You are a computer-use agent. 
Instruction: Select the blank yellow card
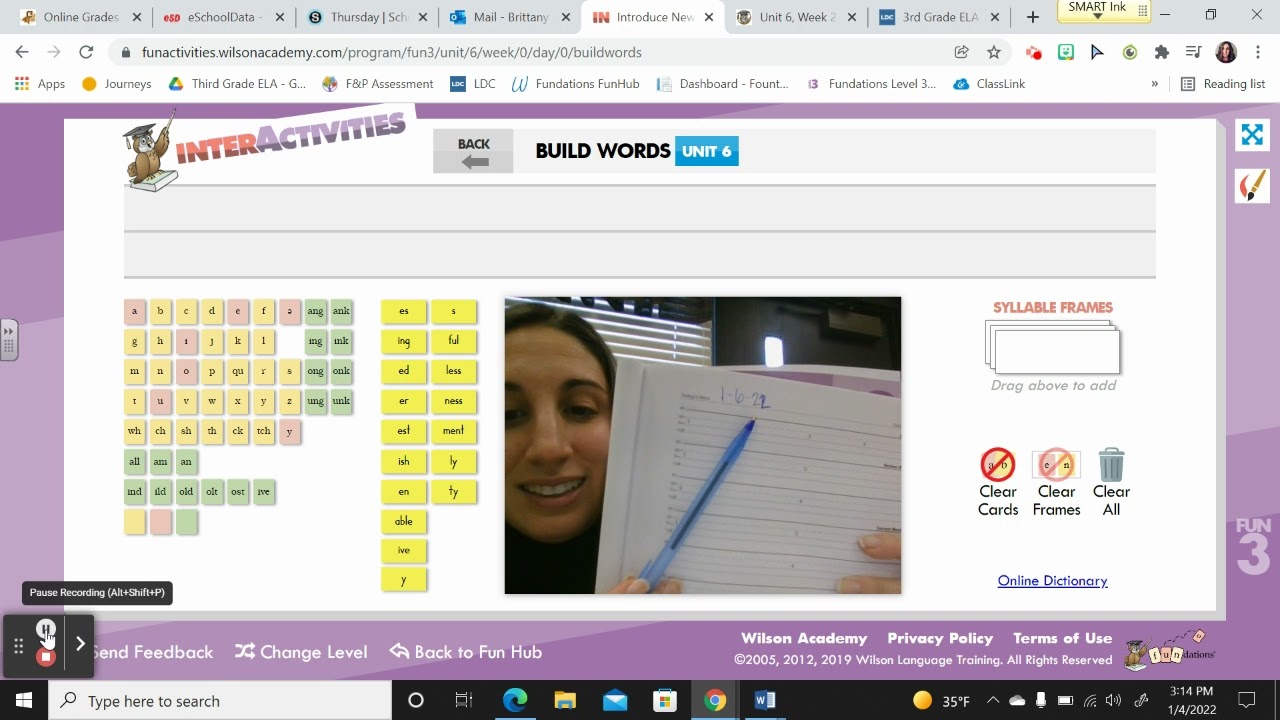[135, 522]
